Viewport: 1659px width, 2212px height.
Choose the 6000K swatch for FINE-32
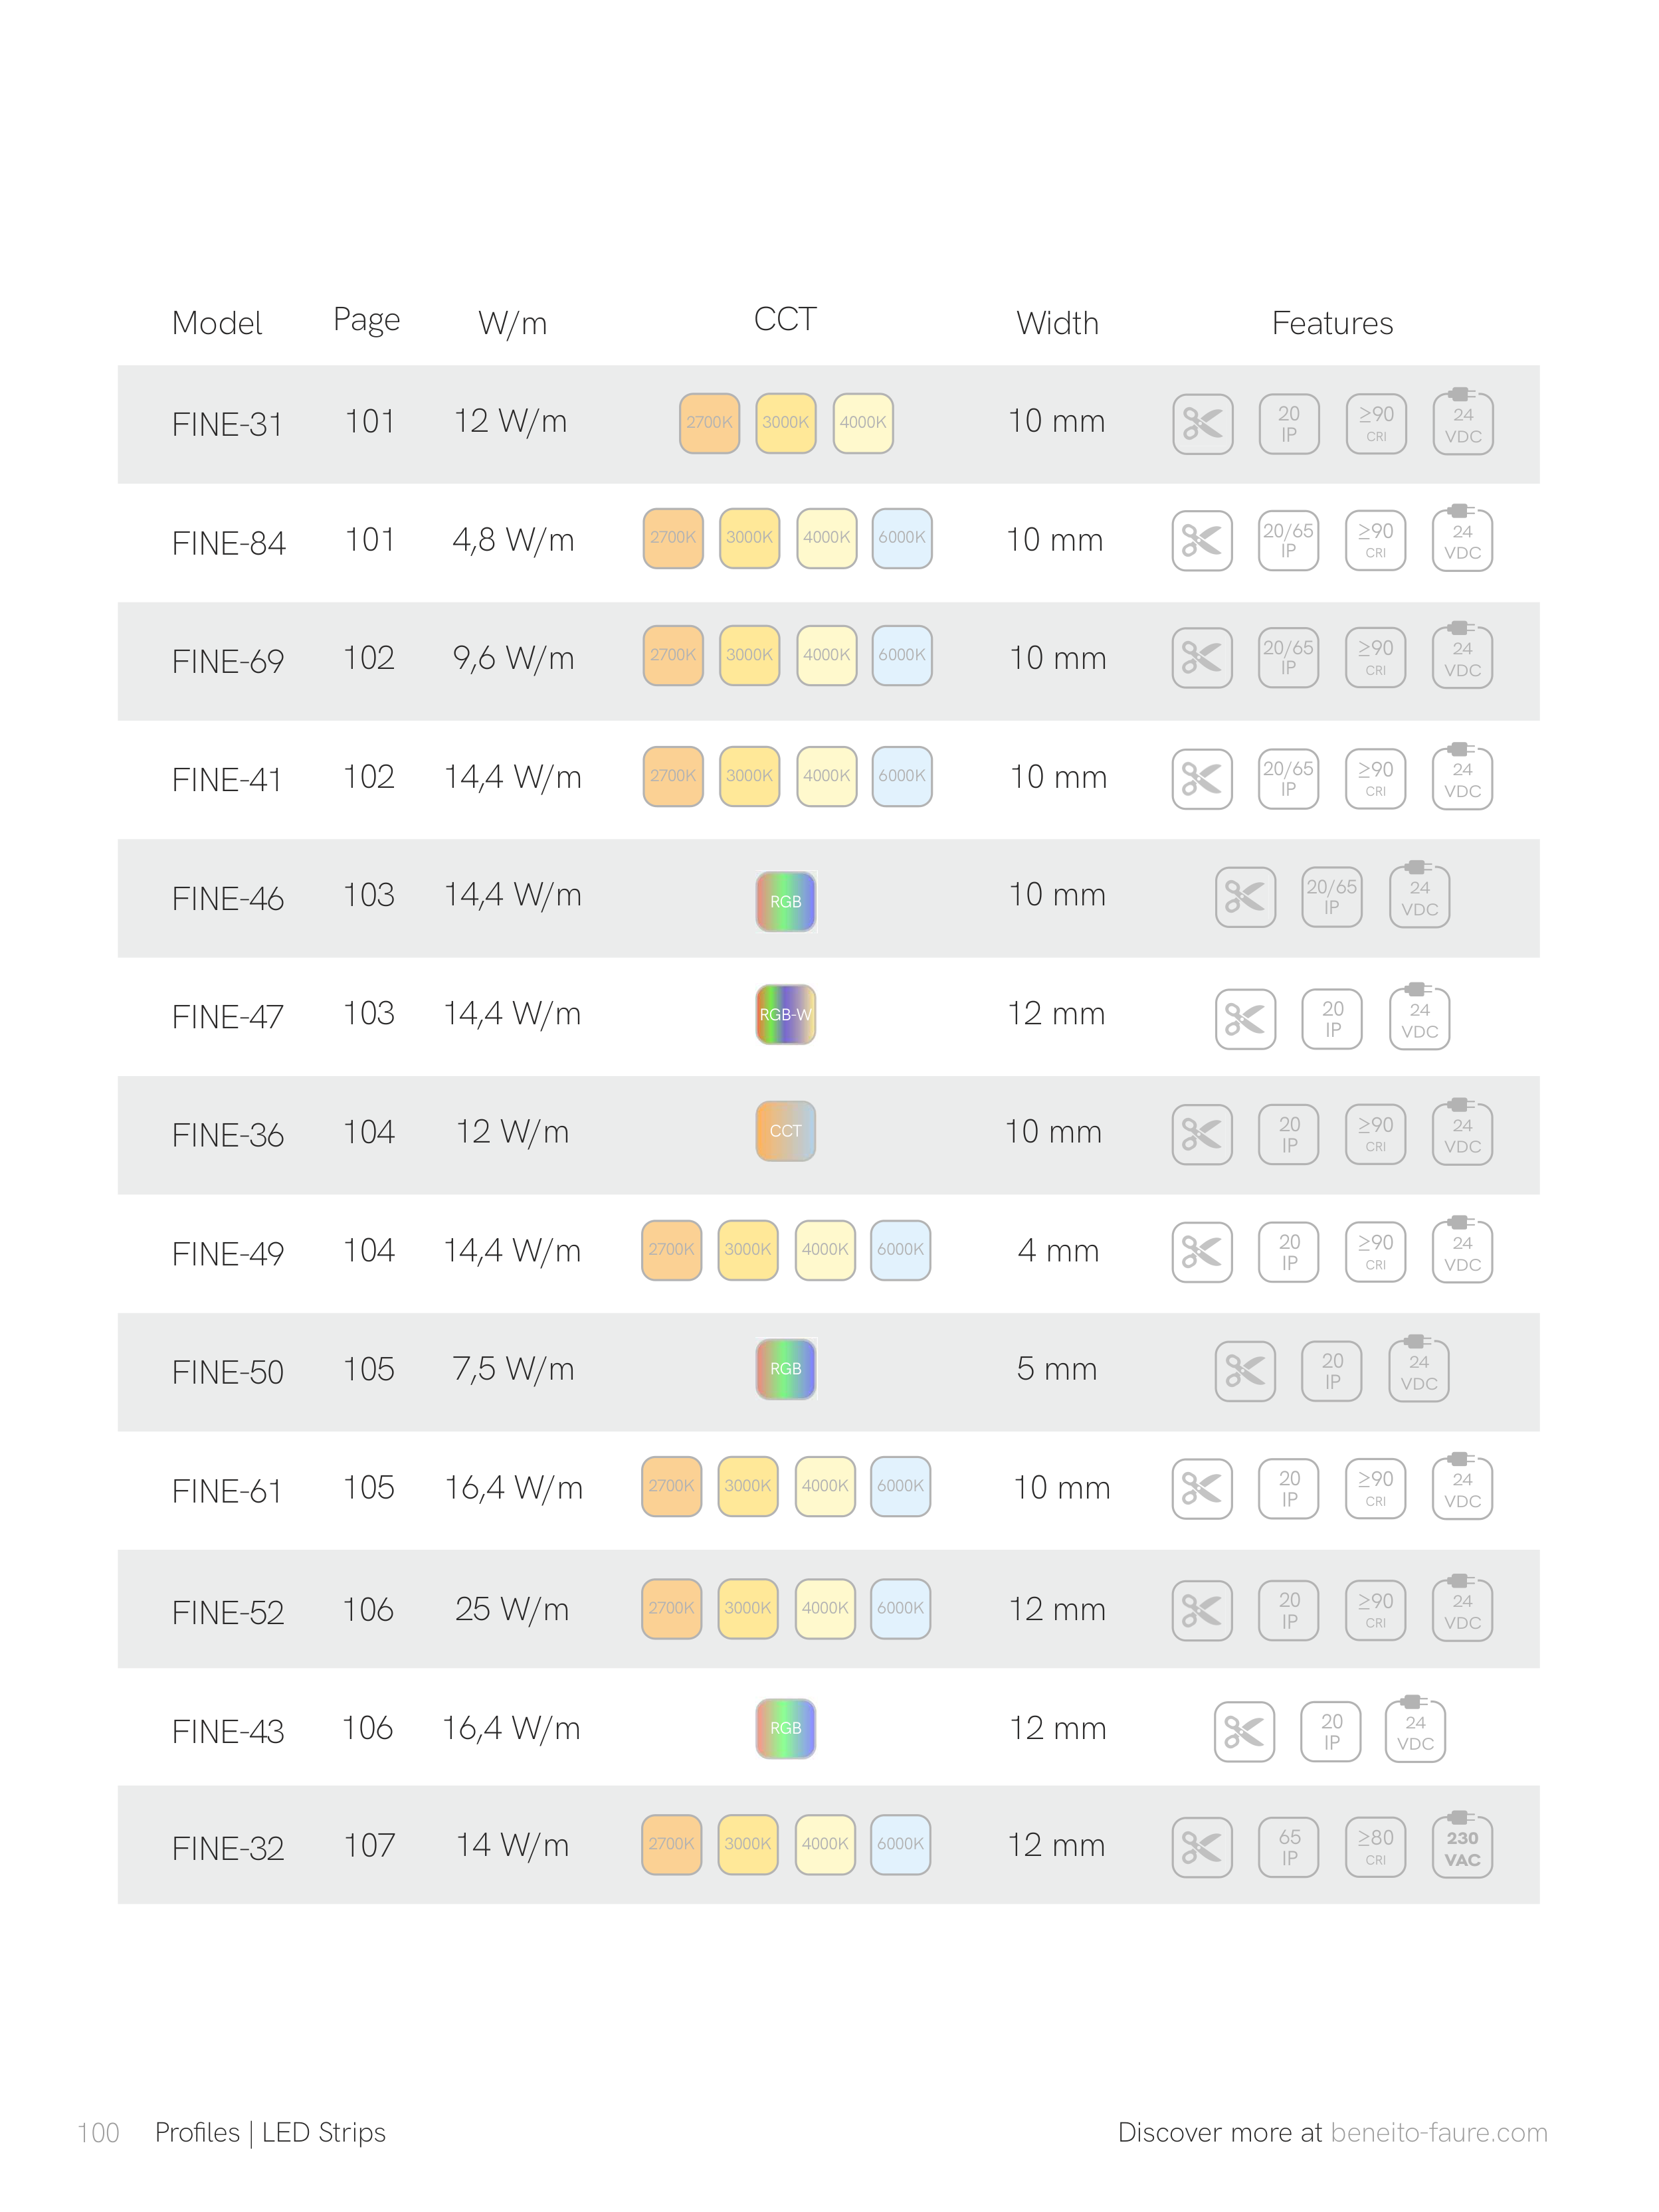tap(900, 1844)
